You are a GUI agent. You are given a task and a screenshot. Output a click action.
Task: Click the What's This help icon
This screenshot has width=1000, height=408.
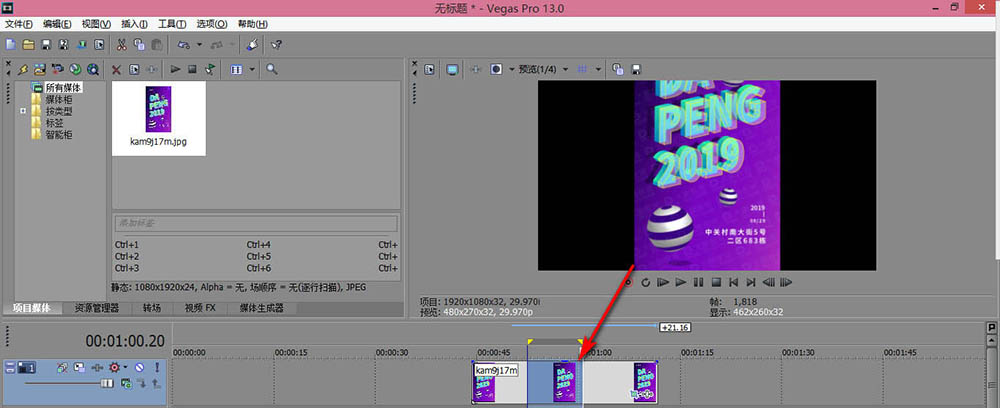tap(276, 45)
